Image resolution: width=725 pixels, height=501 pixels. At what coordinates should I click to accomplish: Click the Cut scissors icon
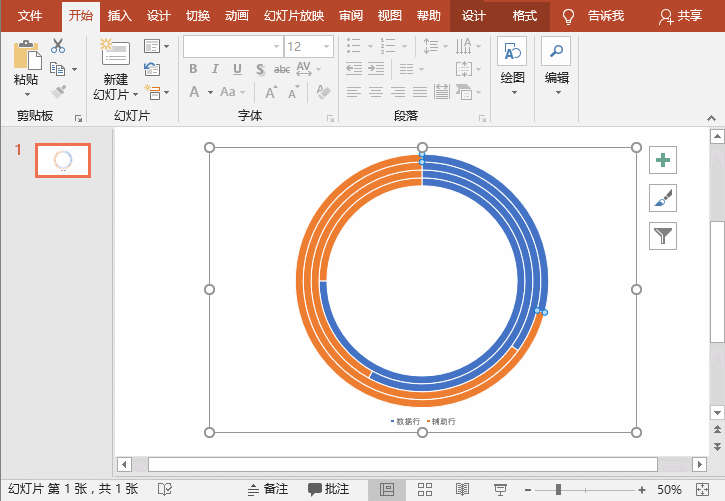[58, 46]
